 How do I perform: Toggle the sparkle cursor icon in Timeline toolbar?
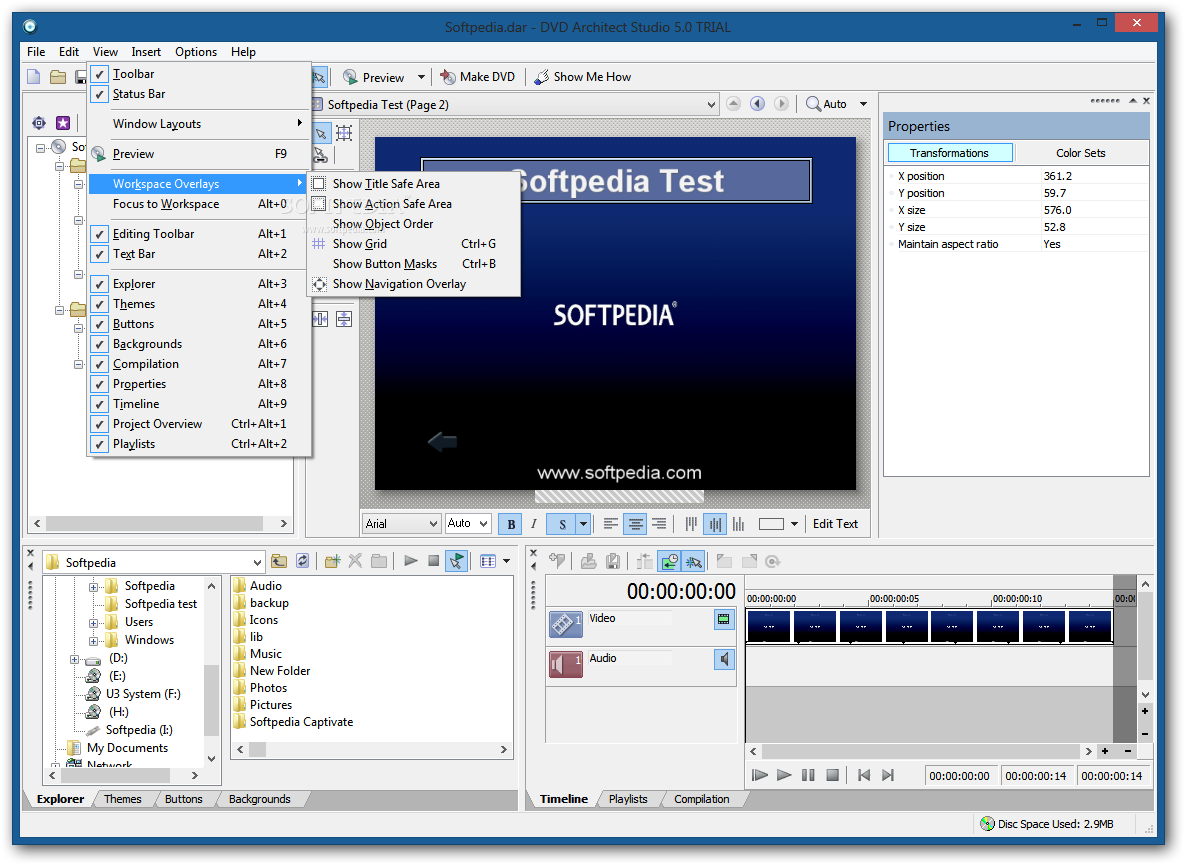(693, 561)
